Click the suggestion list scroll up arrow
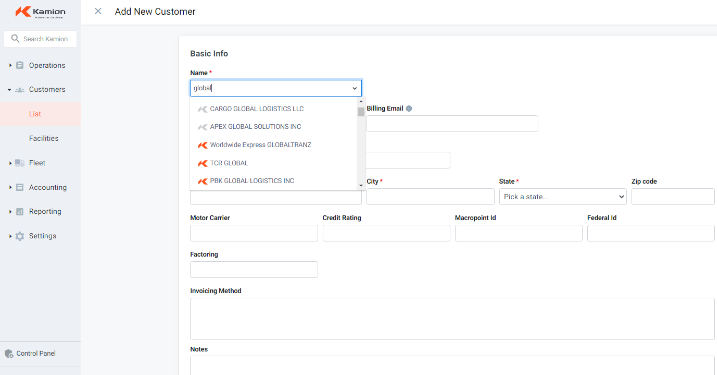Screen dimensions: 717x375 [361, 101]
